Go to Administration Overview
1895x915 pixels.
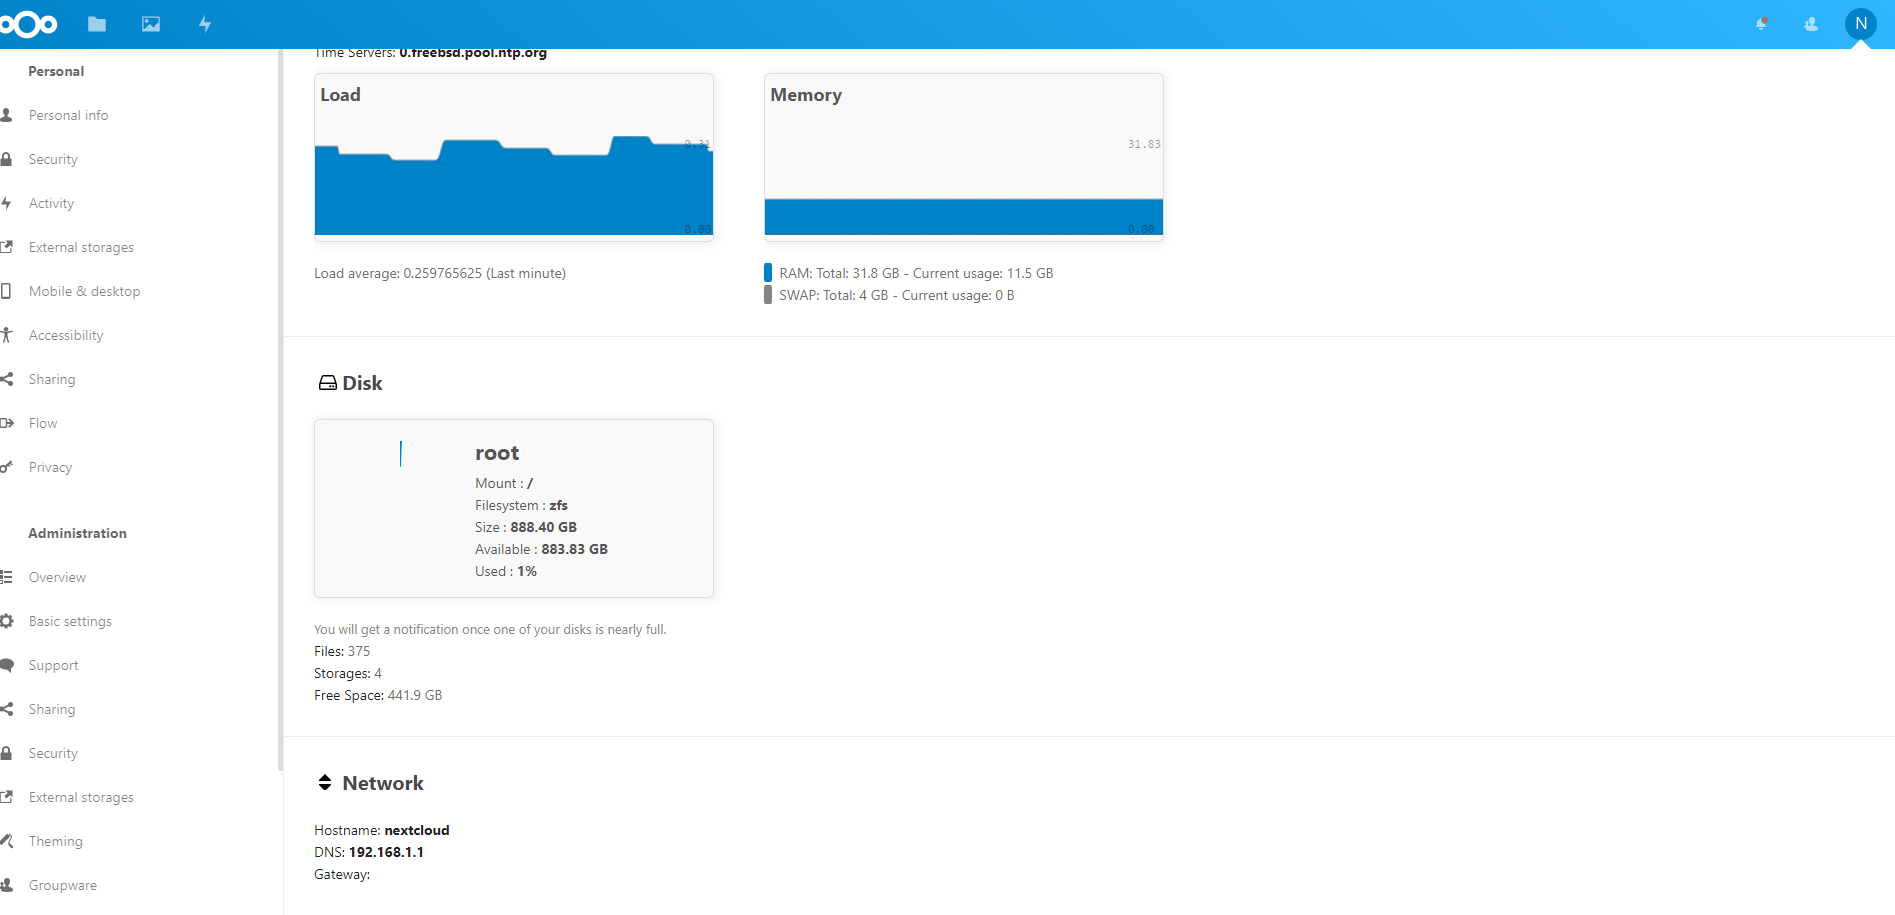pos(57,577)
